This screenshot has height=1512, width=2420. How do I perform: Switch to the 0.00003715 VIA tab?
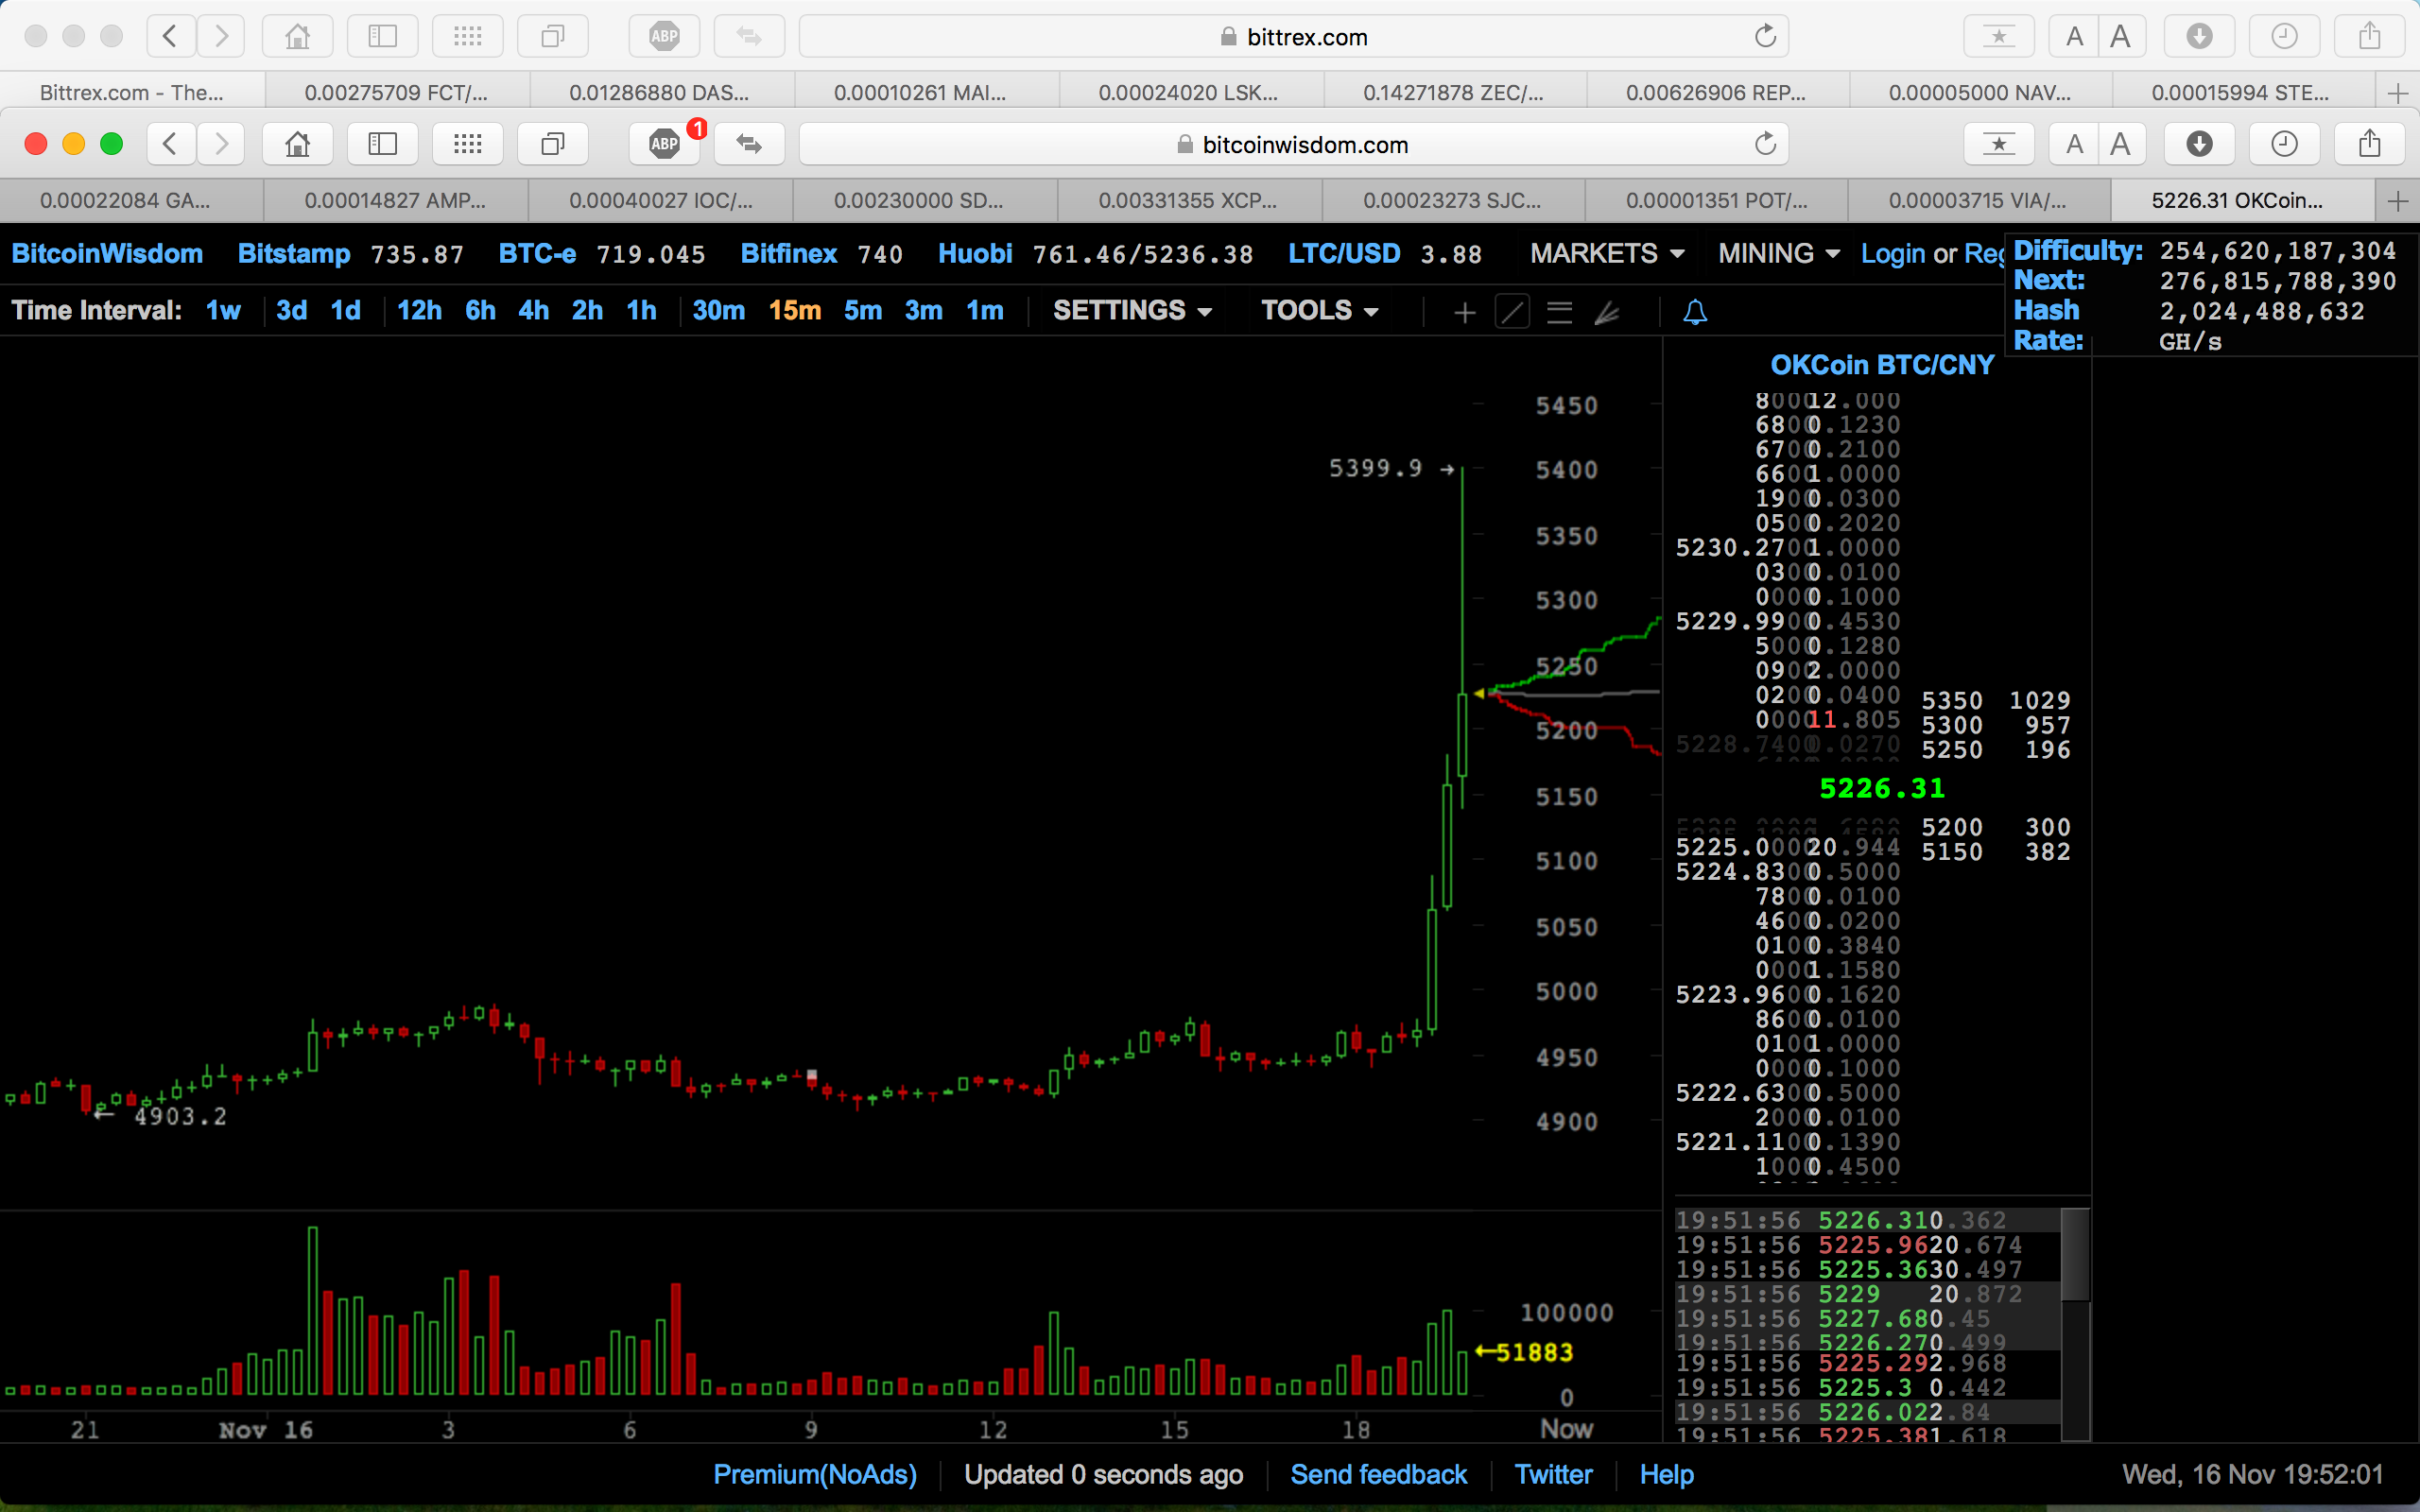[1977, 201]
